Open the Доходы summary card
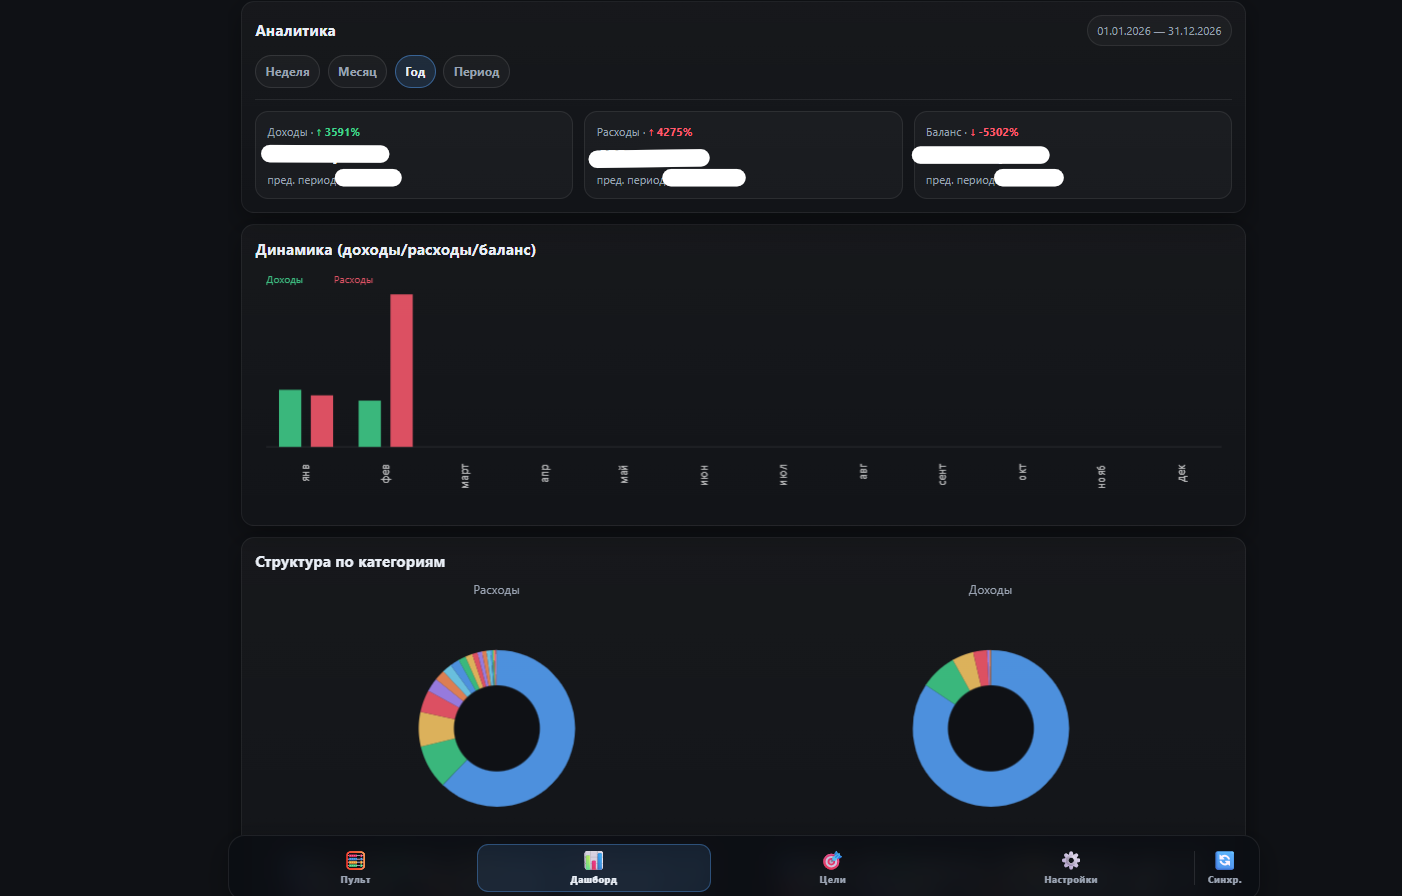Image resolution: width=1402 pixels, height=896 pixels. (413, 155)
